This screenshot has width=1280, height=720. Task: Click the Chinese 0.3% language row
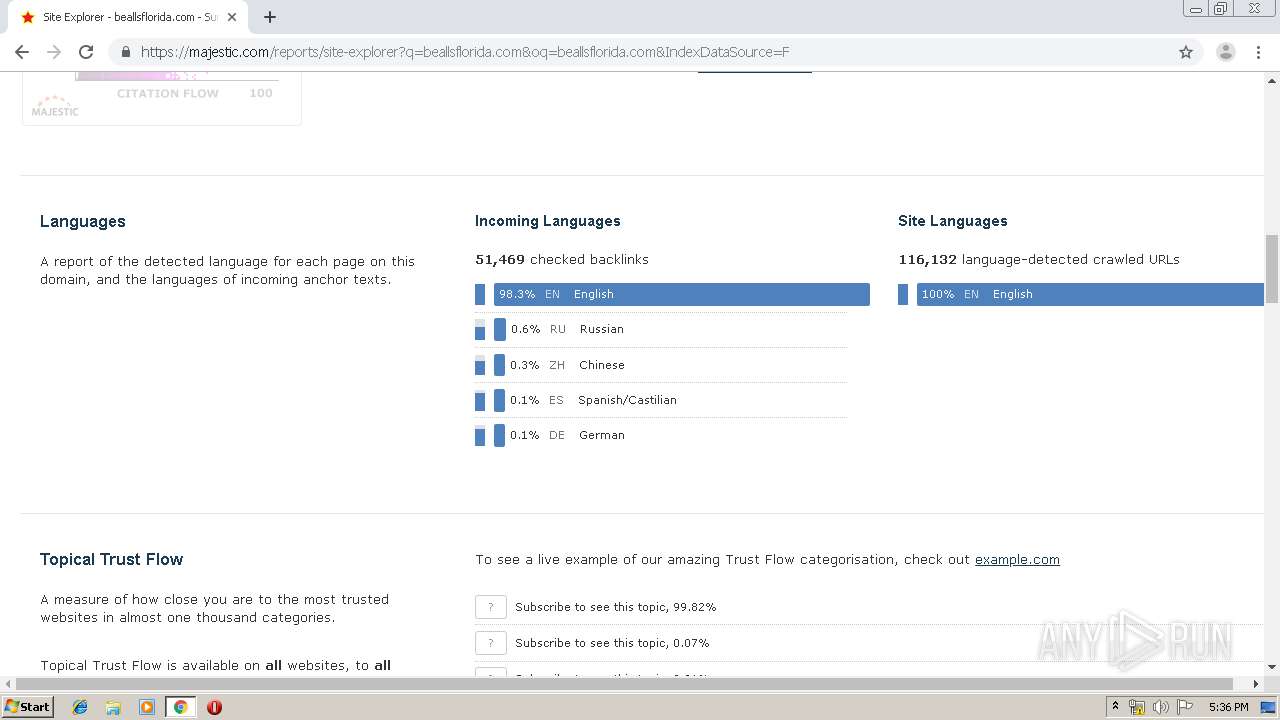661,365
